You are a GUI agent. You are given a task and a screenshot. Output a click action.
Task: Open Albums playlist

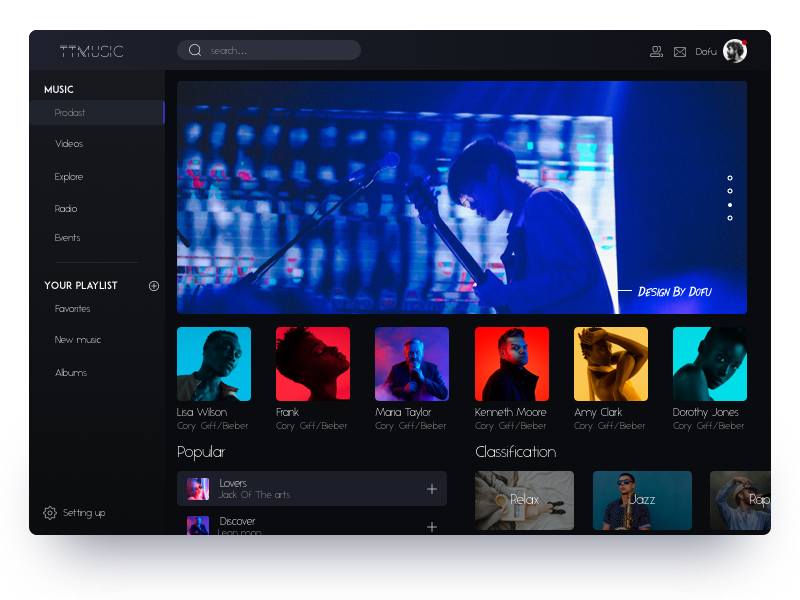tap(71, 373)
